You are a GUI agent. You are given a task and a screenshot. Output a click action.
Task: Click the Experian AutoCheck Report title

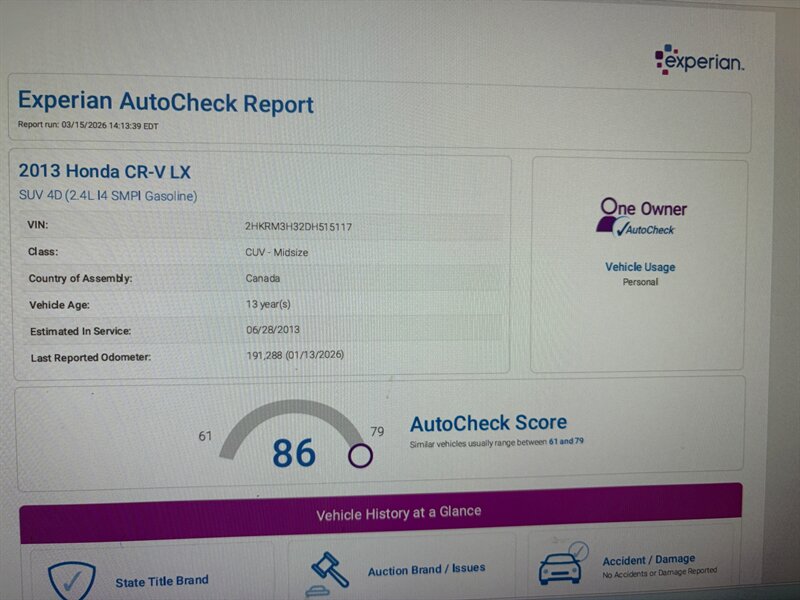pos(166,103)
